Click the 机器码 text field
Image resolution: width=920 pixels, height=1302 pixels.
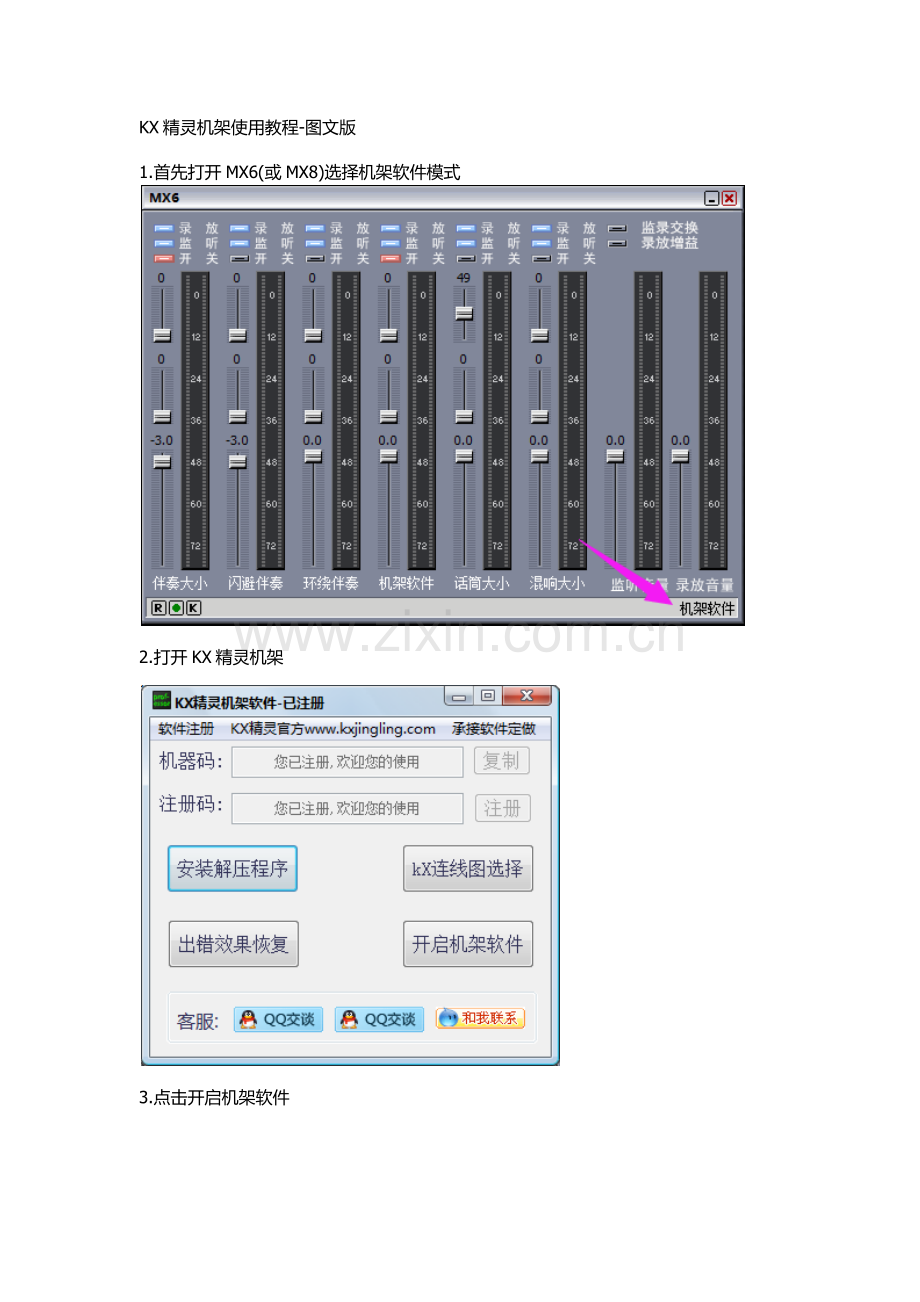[x=347, y=762]
